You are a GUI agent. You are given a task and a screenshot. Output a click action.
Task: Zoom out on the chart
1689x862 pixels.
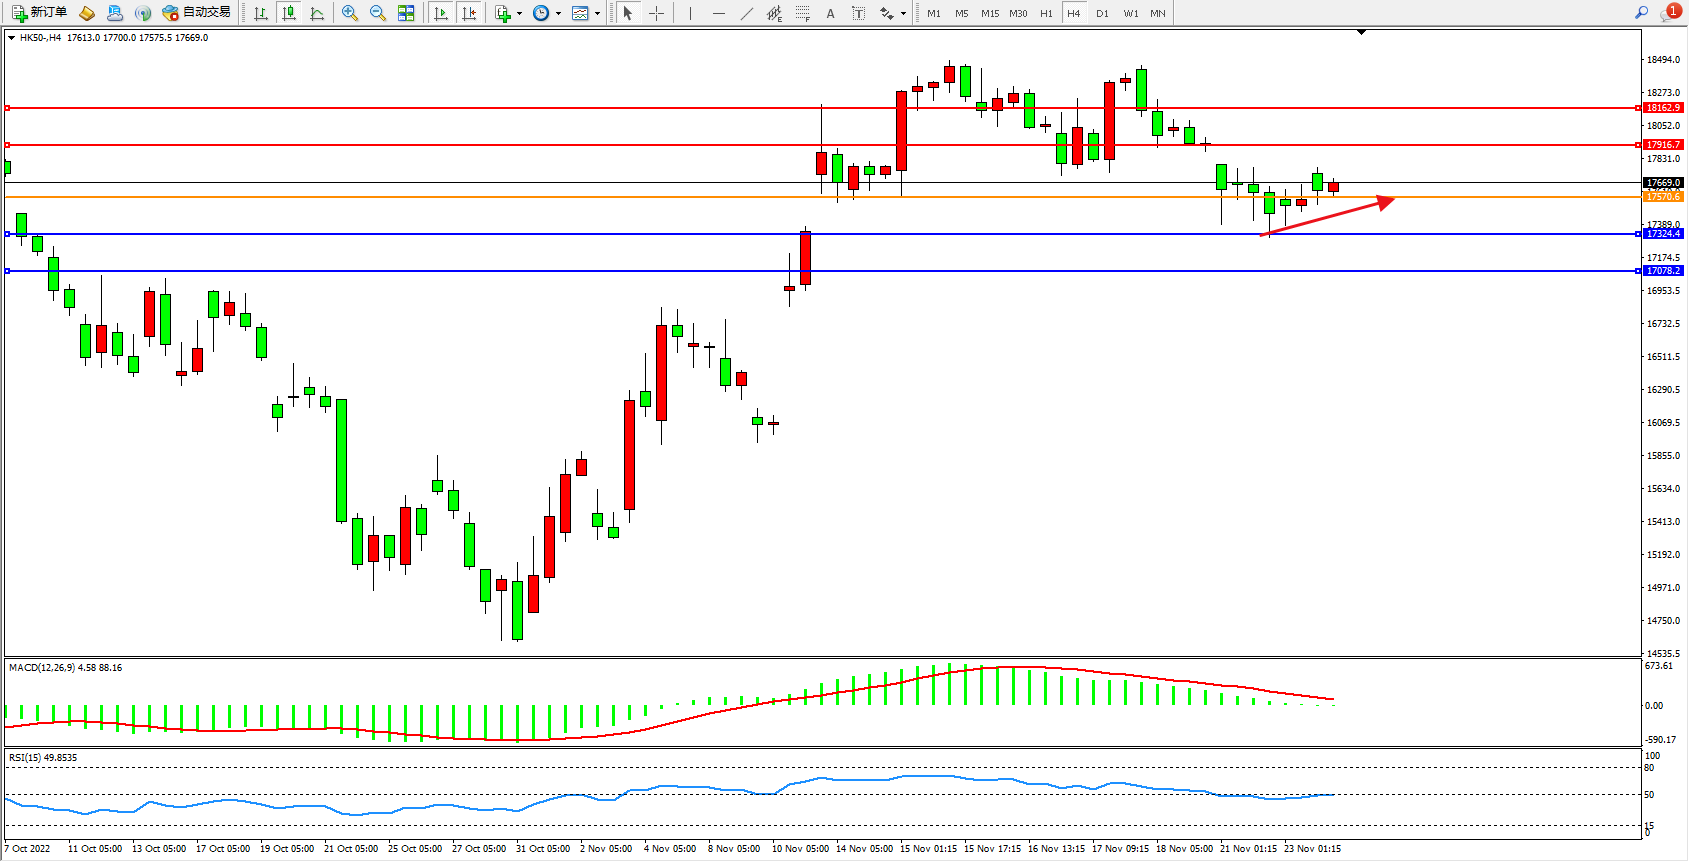point(378,13)
